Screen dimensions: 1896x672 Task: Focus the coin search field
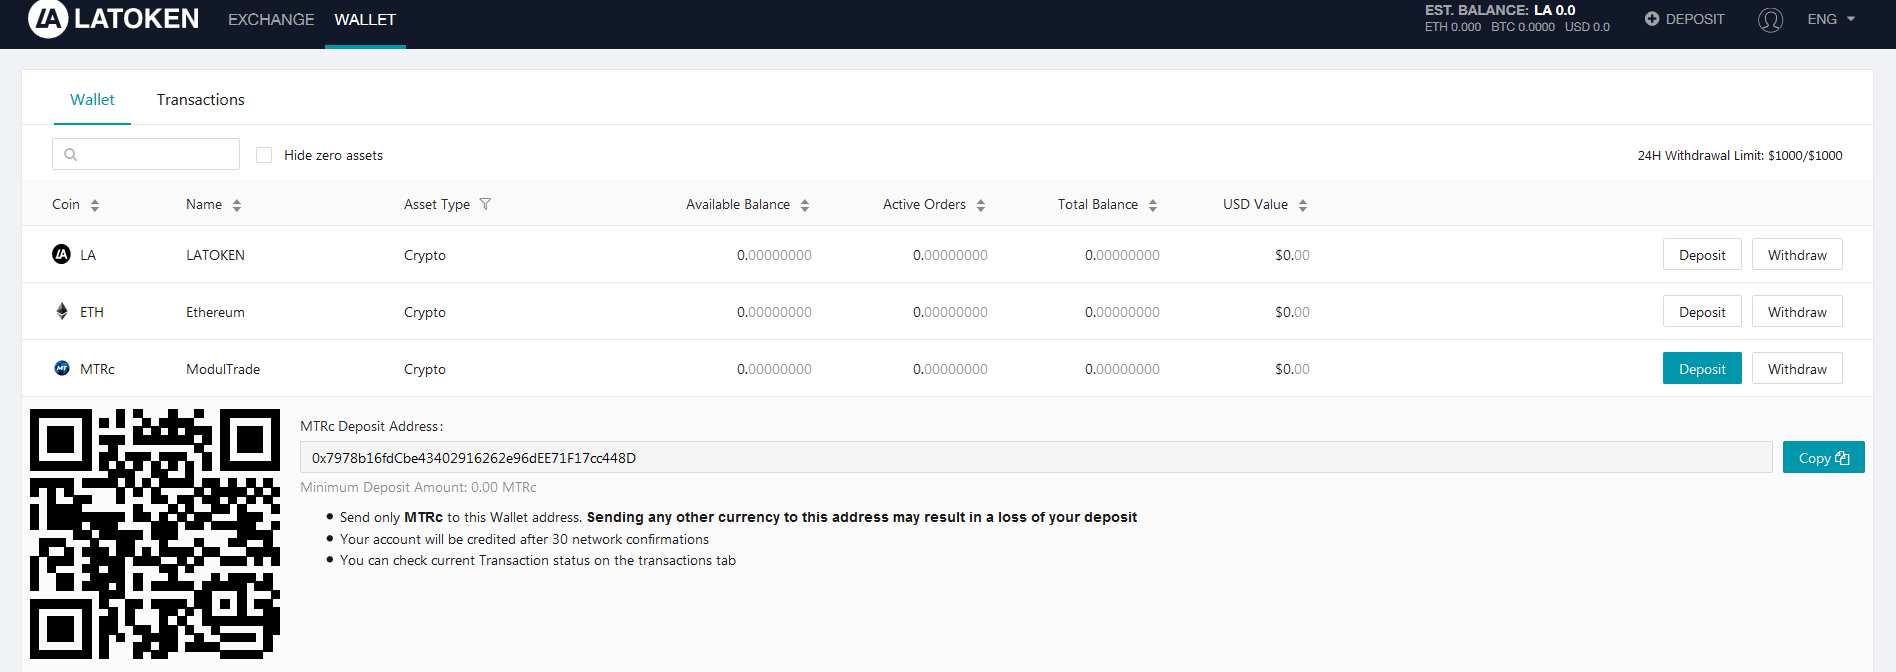point(146,154)
